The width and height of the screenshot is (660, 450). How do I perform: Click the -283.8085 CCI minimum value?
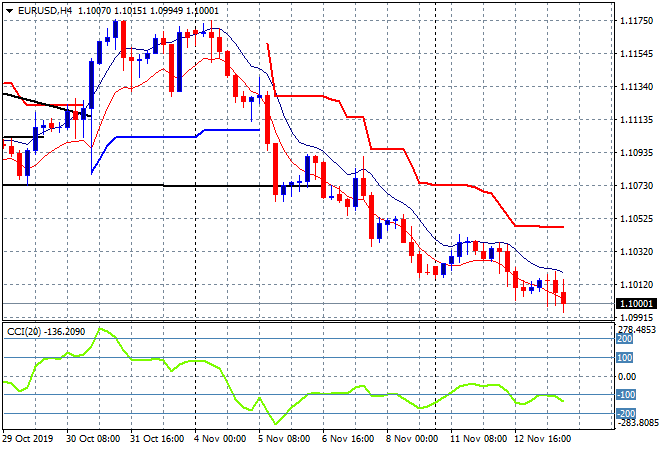pyautogui.click(x=637, y=422)
